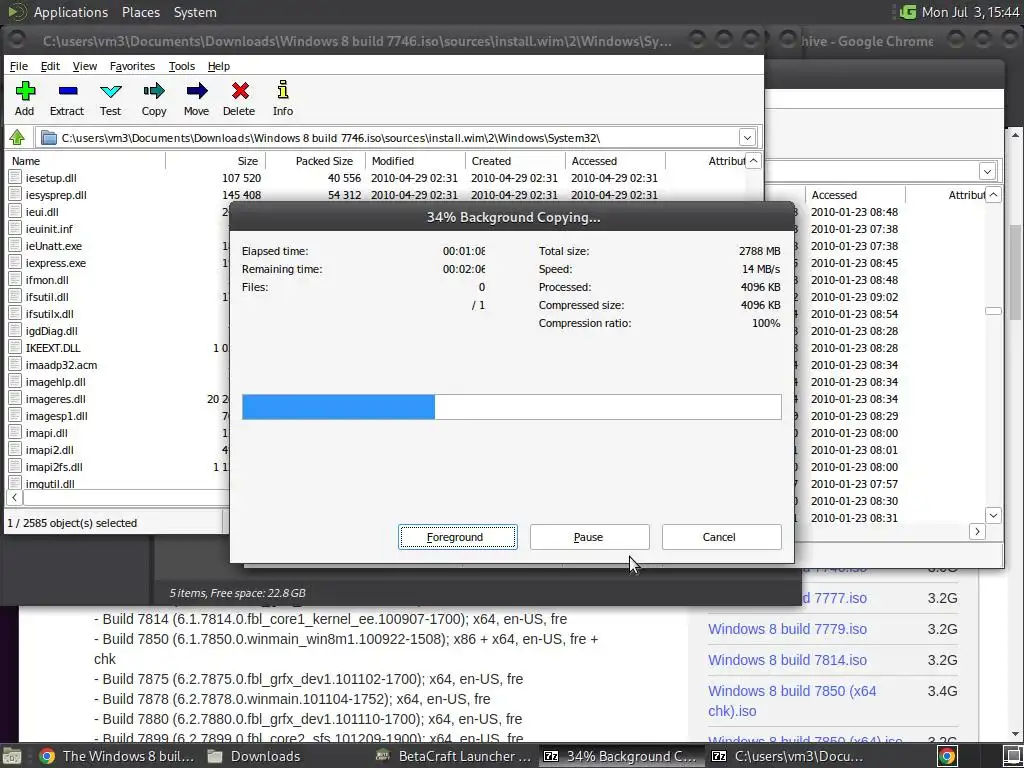Bring the copy operation to Foreground
This screenshot has width=1024, height=768.
point(457,537)
